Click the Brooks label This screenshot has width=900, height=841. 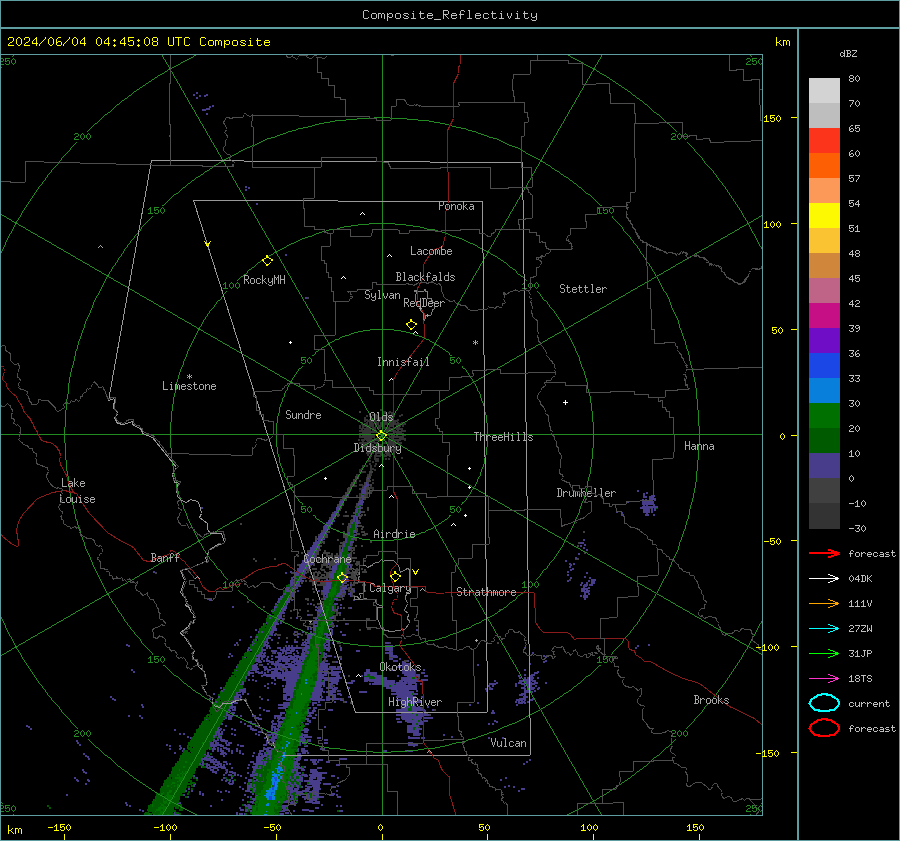pyautogui.click(x=711, y=700)
